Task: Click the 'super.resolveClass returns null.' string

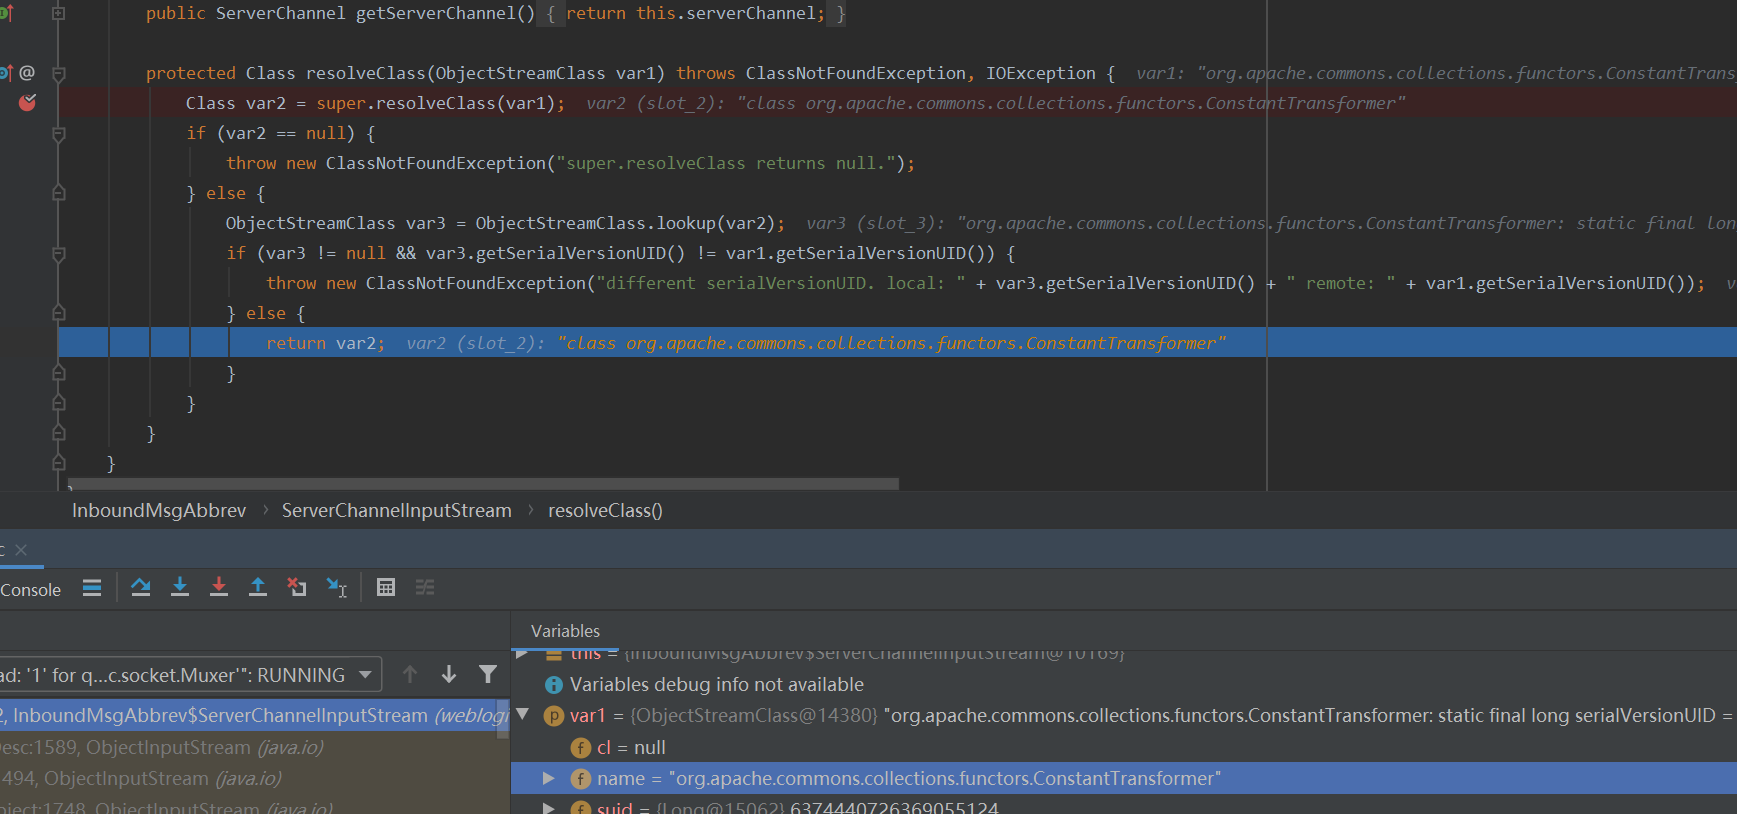Action: click(726, 163)
